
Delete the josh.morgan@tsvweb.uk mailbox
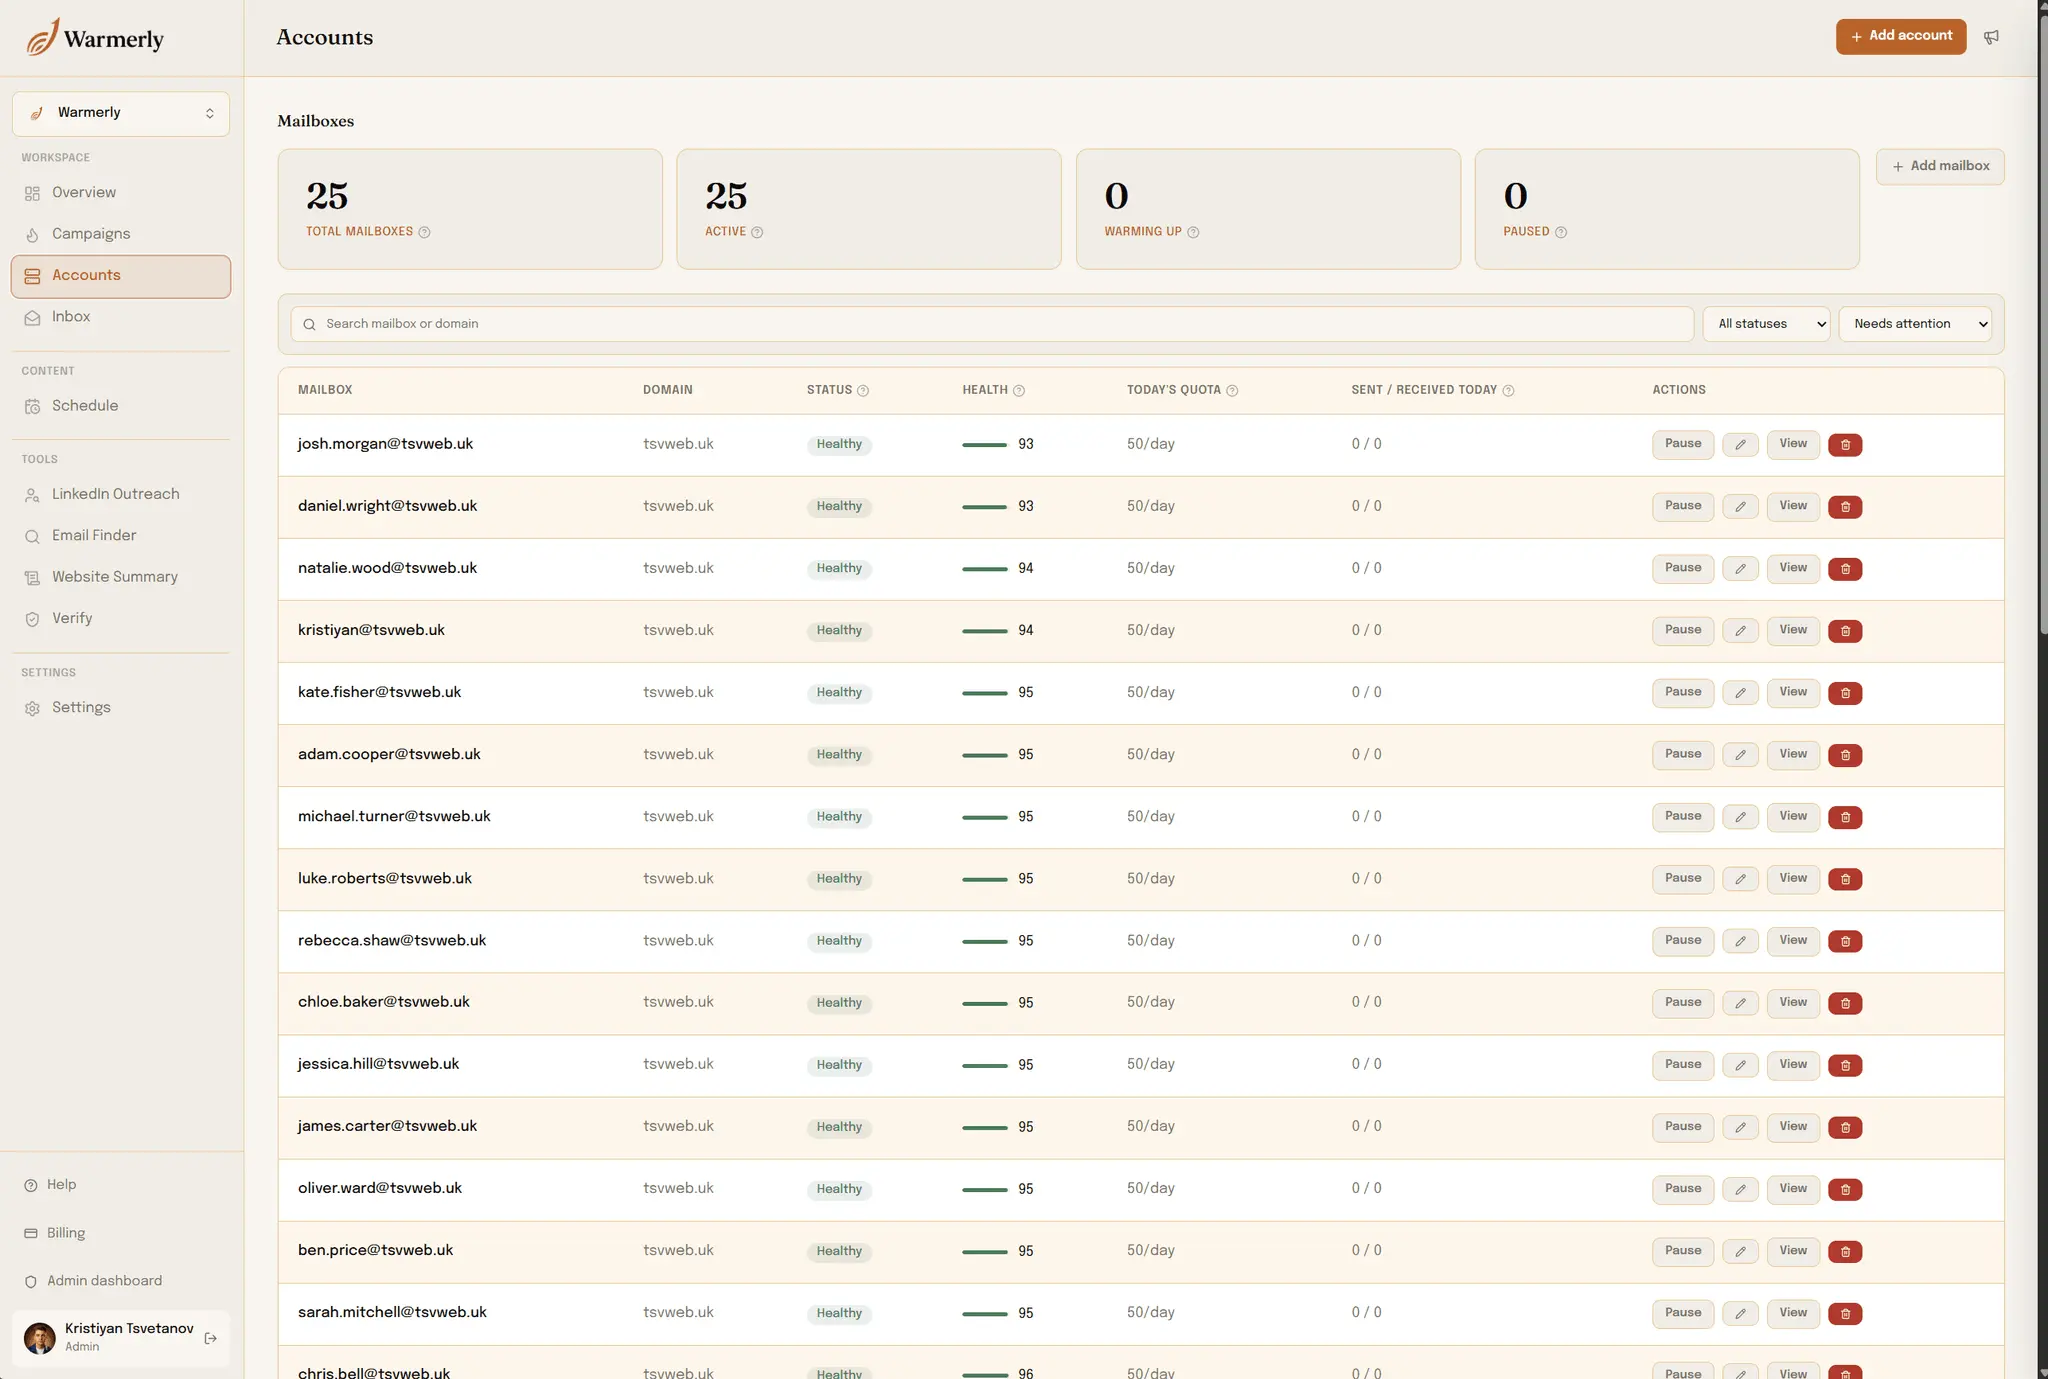[1845, 445]
